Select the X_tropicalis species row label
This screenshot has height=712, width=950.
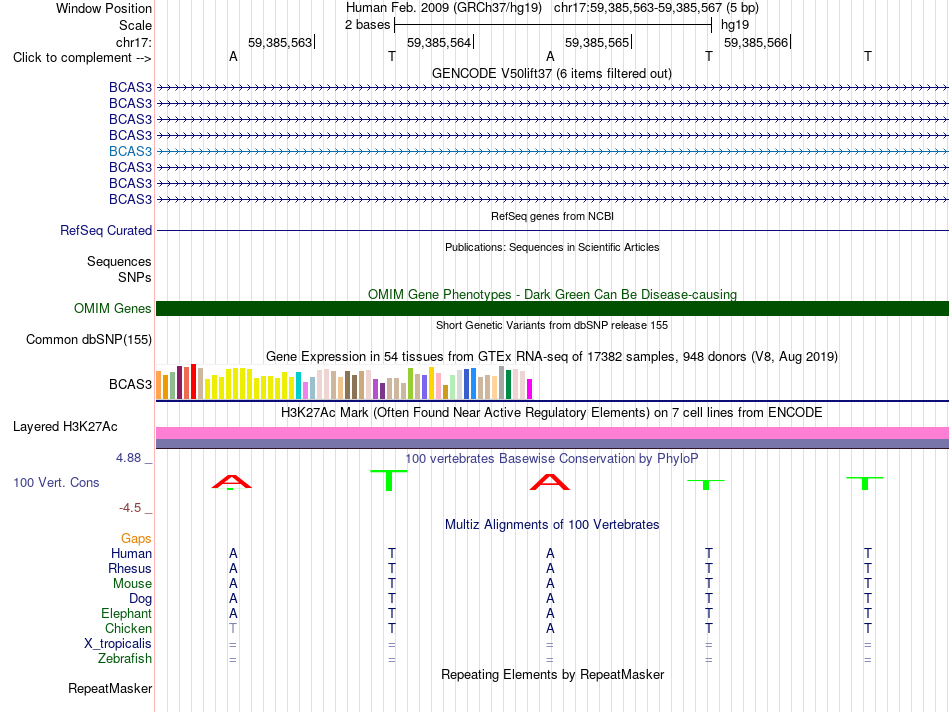click(118, 644)
